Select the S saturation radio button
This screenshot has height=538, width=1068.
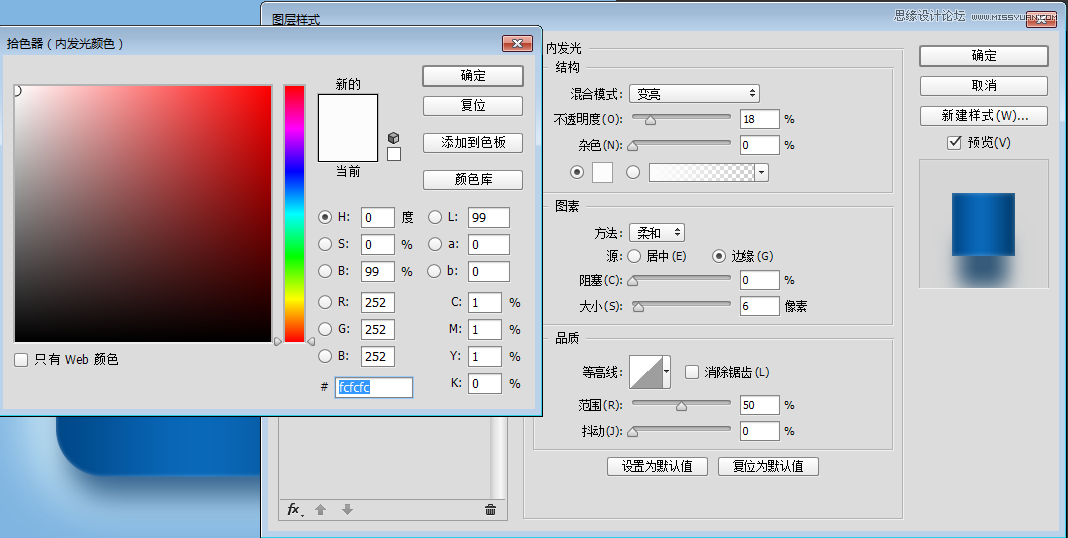(325, 244)
